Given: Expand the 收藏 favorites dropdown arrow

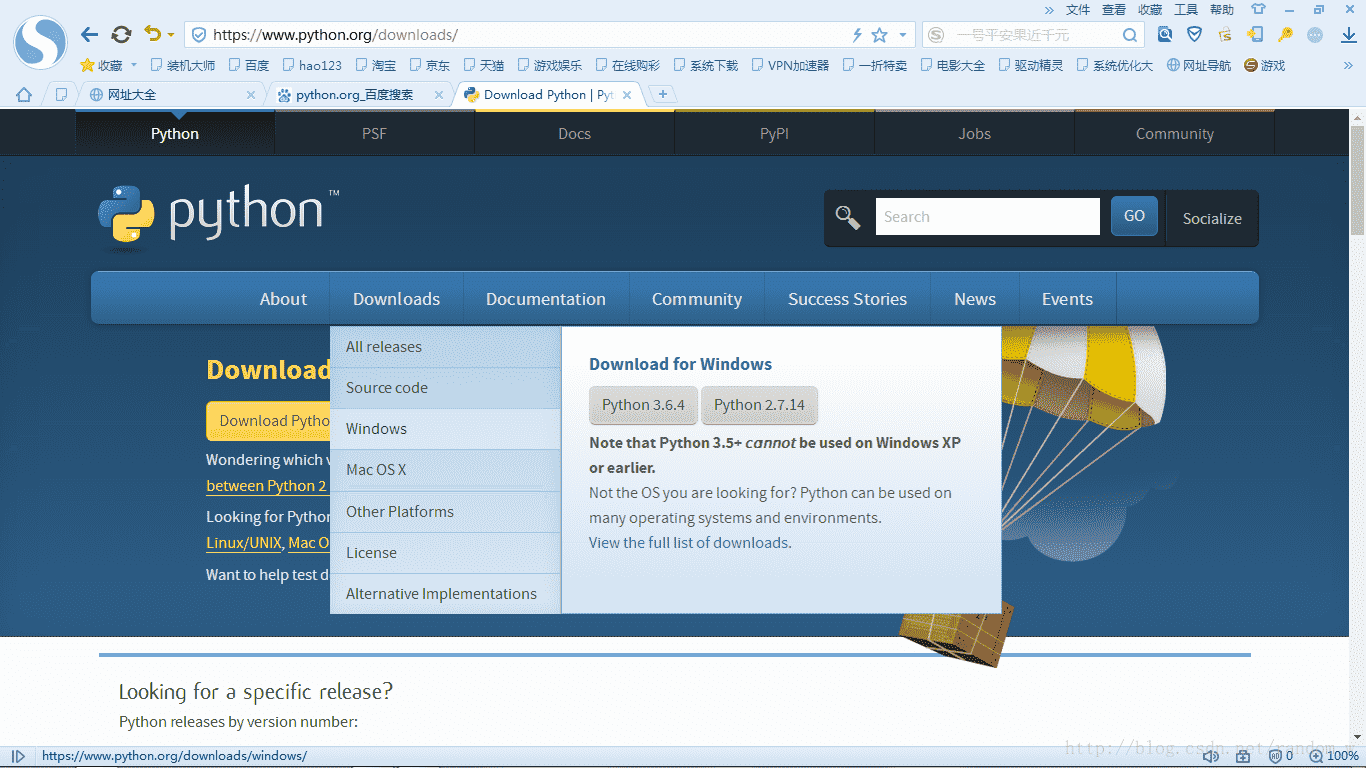Looking at the screenshot, I should (x=134, y=66).
